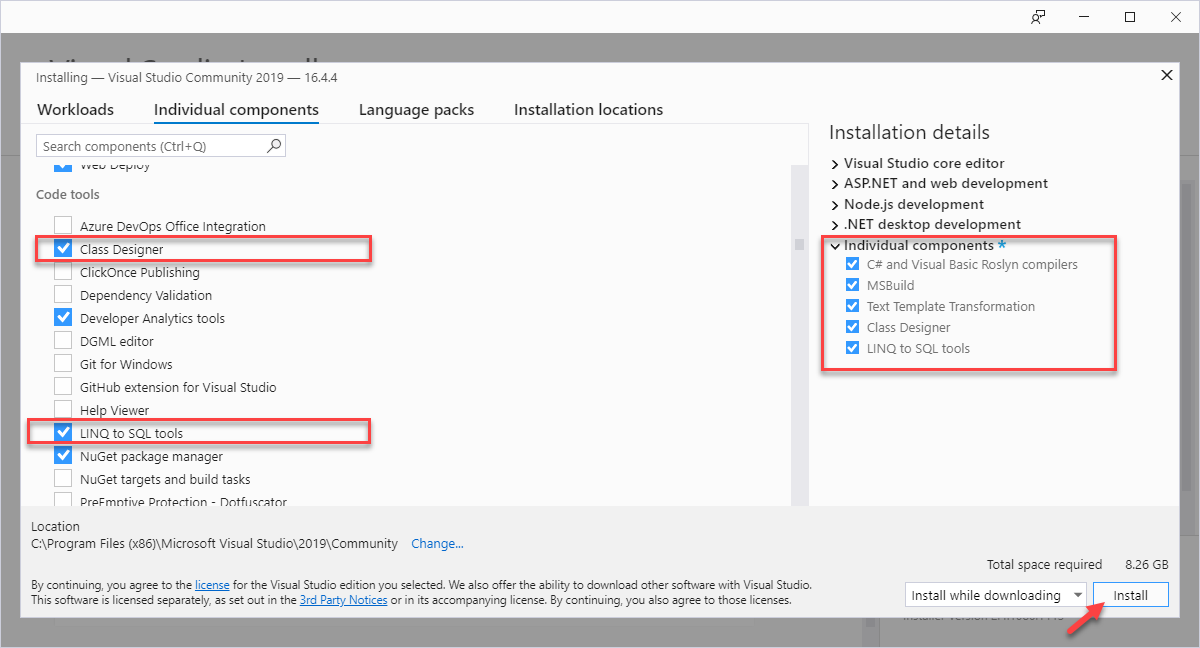Expand the .NET desktop development section
The height and width of the screenshot is (648, 1200).
coord(836,225)
